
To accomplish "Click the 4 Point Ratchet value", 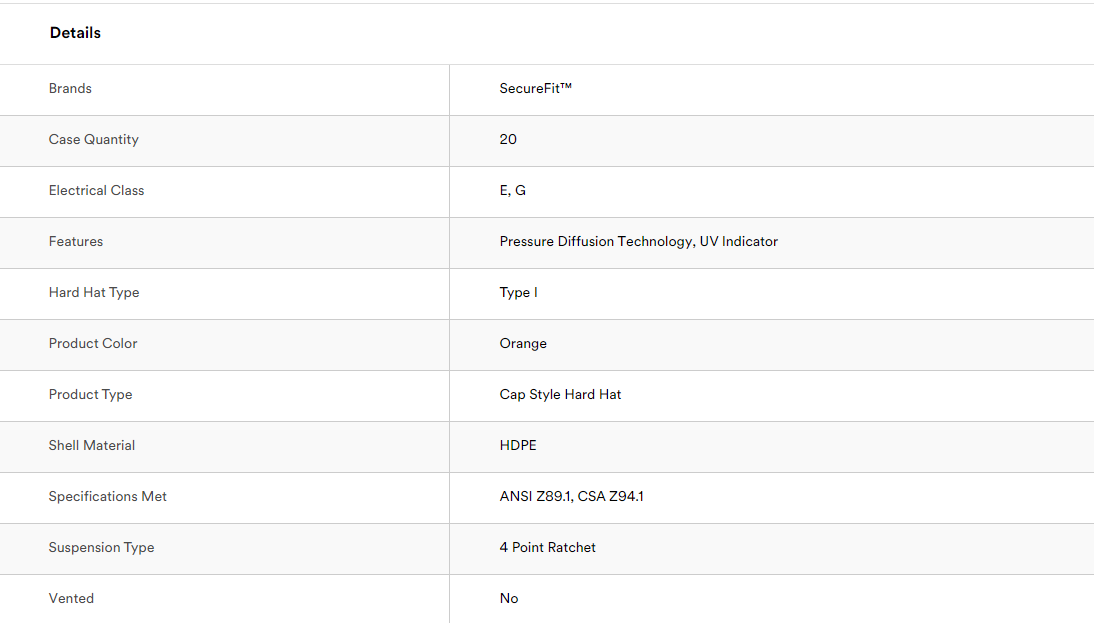I will (x=548, y=547).
